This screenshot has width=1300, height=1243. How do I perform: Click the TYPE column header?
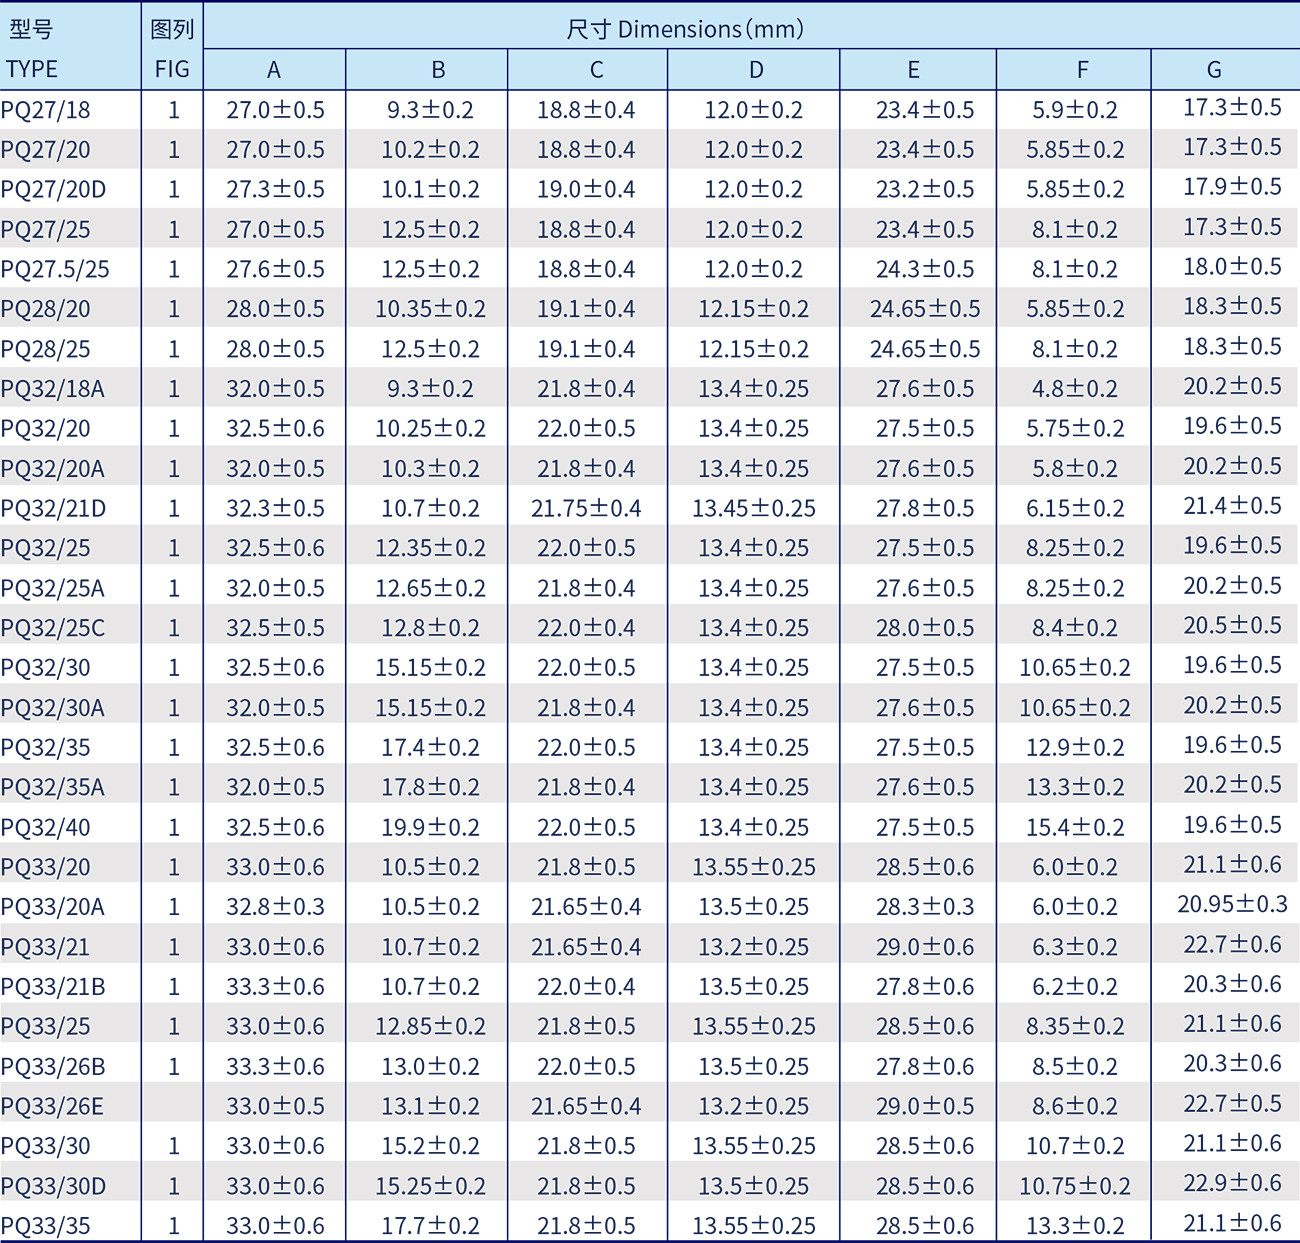33,69
